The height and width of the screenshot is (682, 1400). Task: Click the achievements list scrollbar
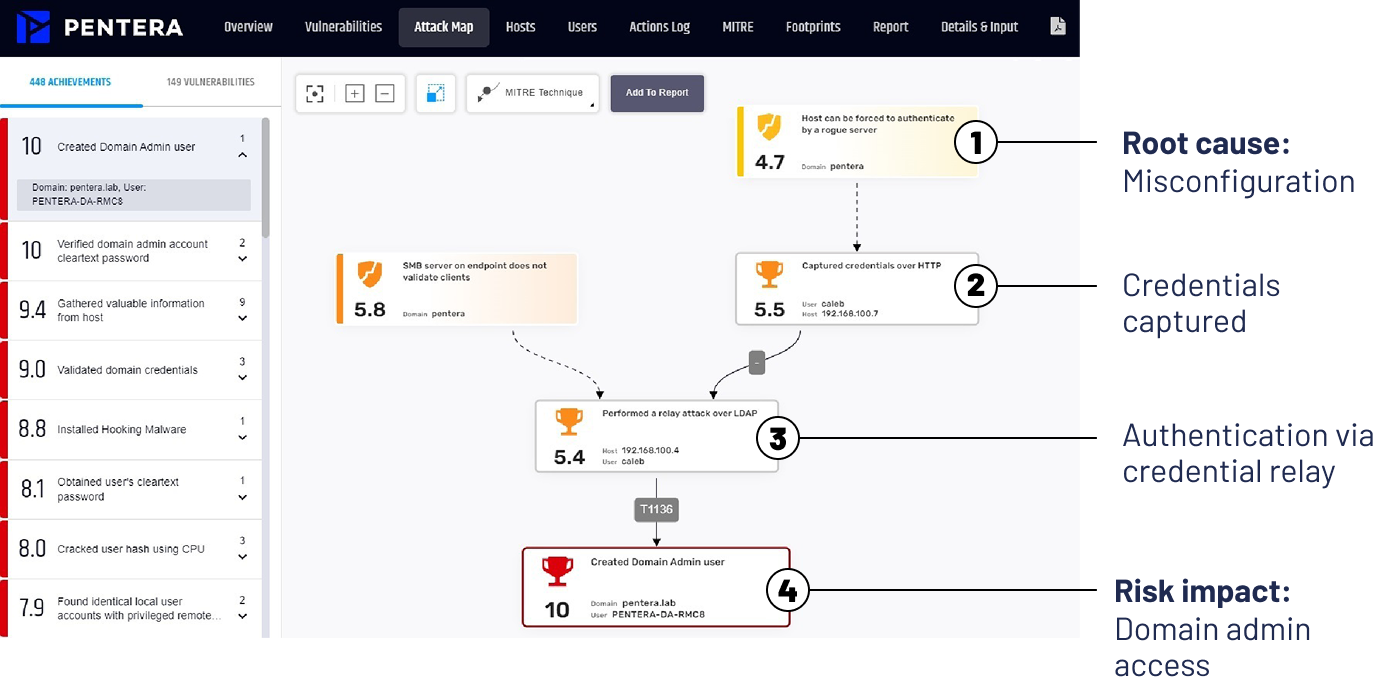tap(265, 178)
